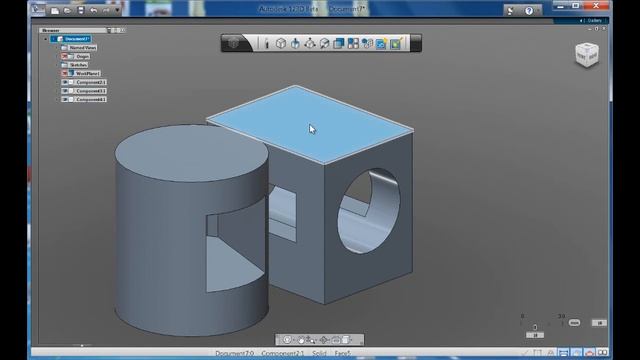Click 'Document7.0' in the status bar

point(235,353)
